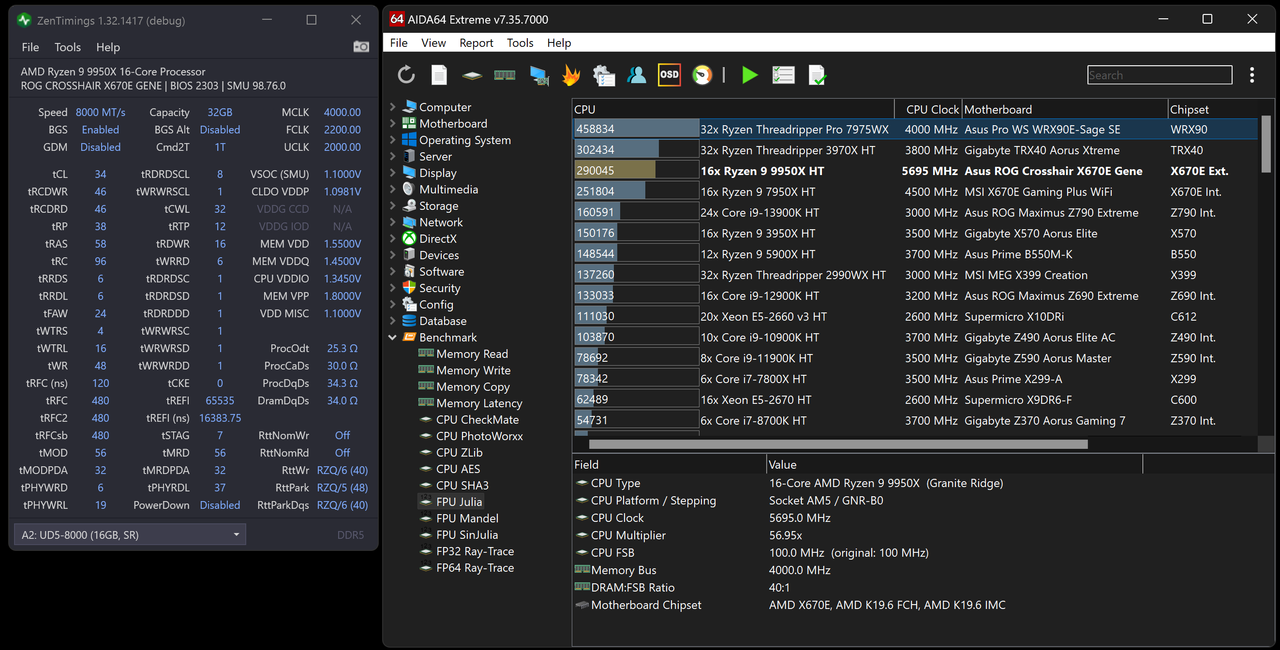Select the CPU CheckMate benchmark
The image size is (1280, 650).
point(477,420)
